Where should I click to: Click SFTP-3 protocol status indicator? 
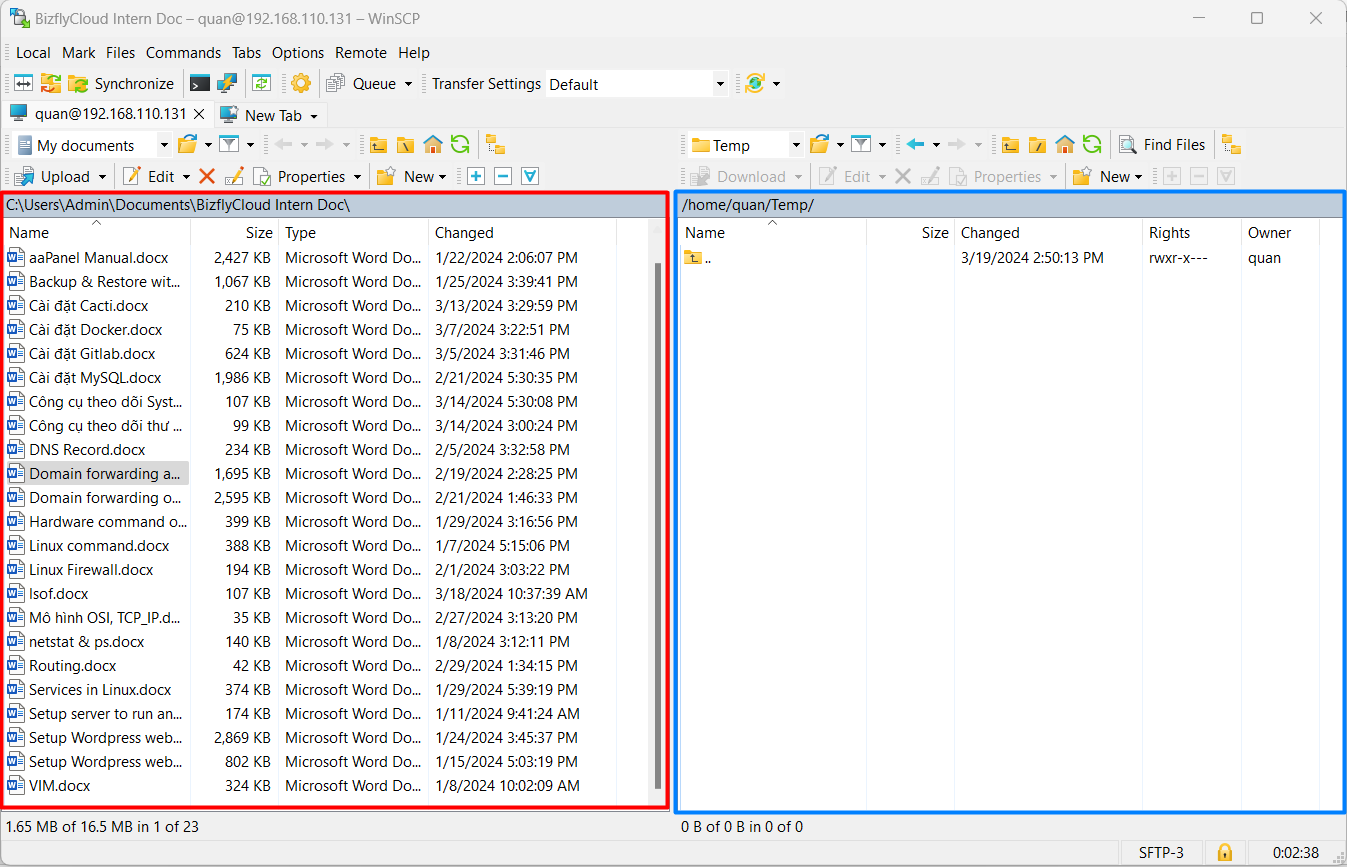1161,853
